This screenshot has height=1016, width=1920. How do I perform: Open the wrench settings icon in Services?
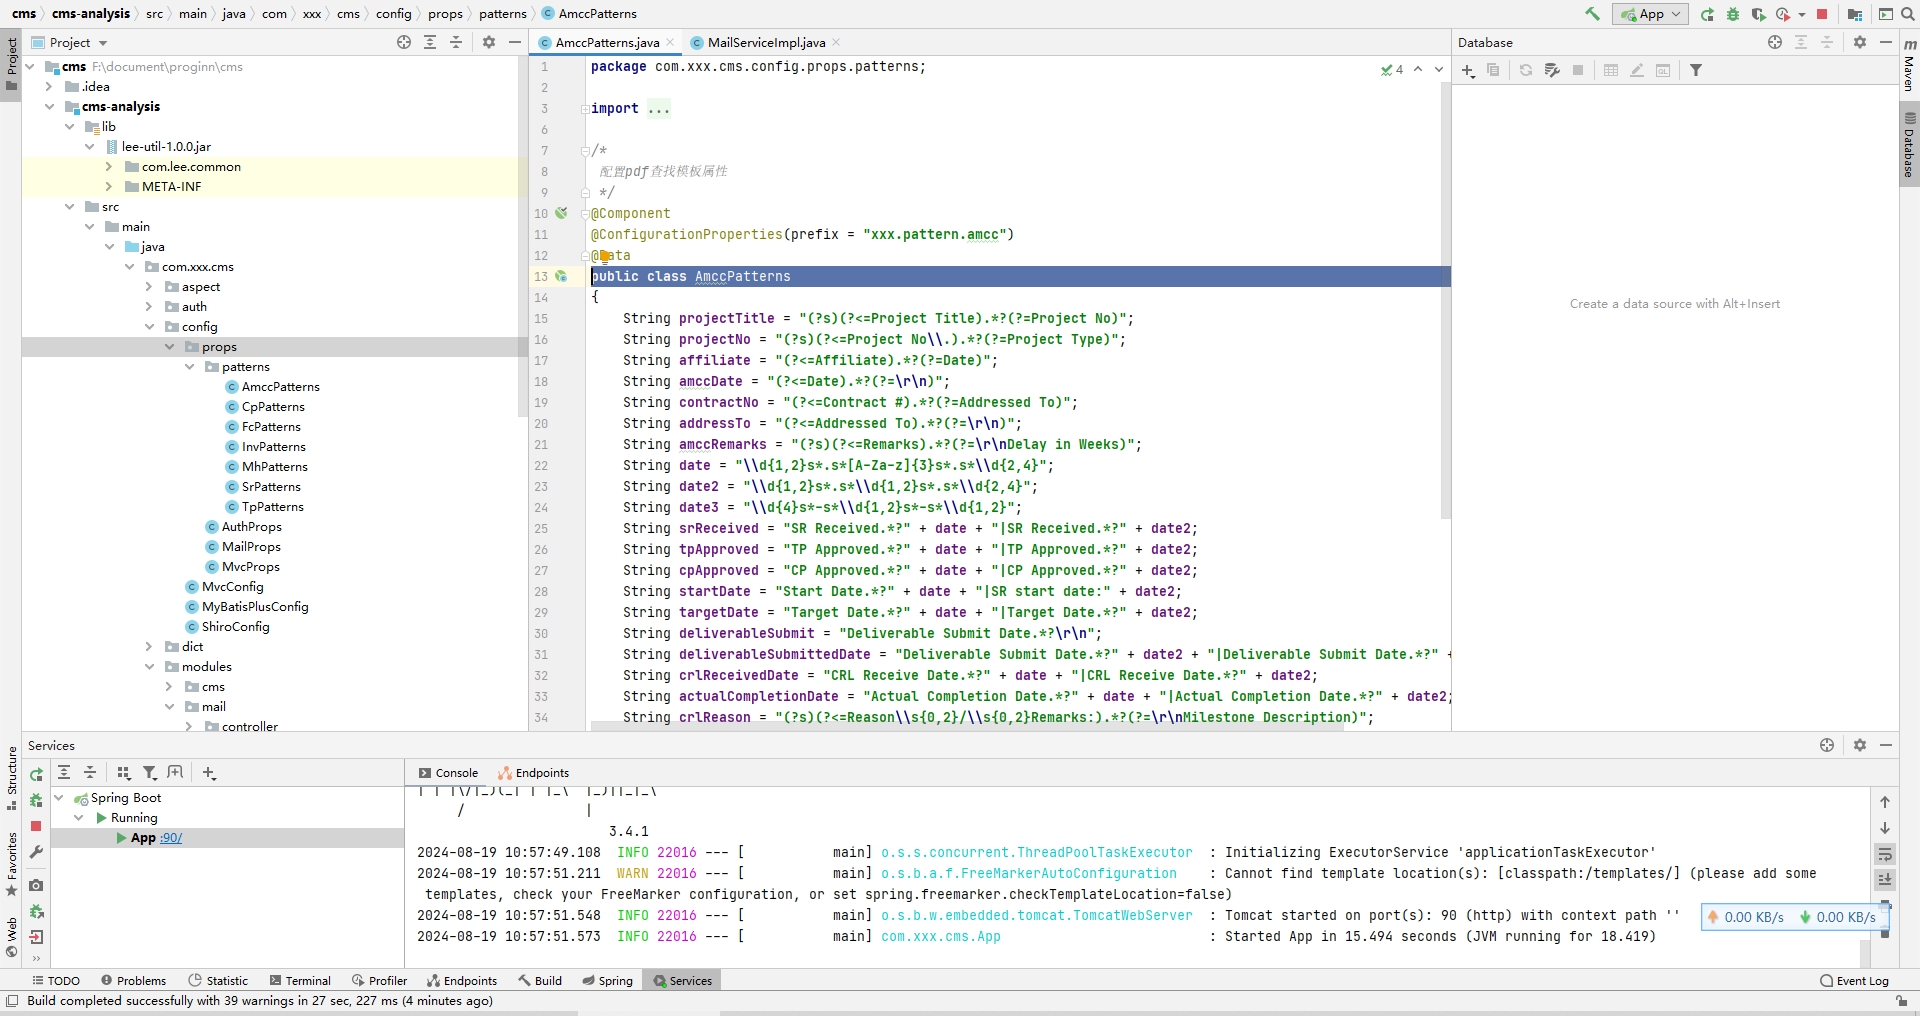36,852
